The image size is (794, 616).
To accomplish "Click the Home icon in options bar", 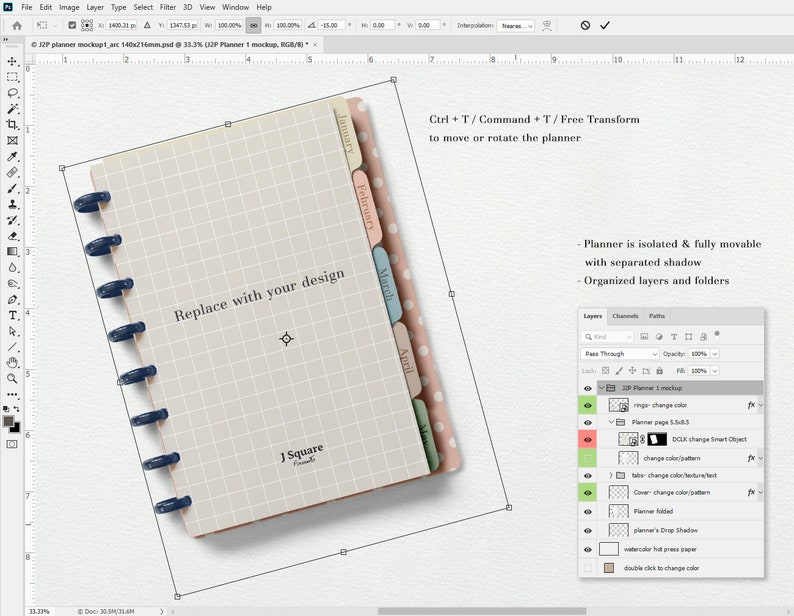I will [x=17, y=25].
